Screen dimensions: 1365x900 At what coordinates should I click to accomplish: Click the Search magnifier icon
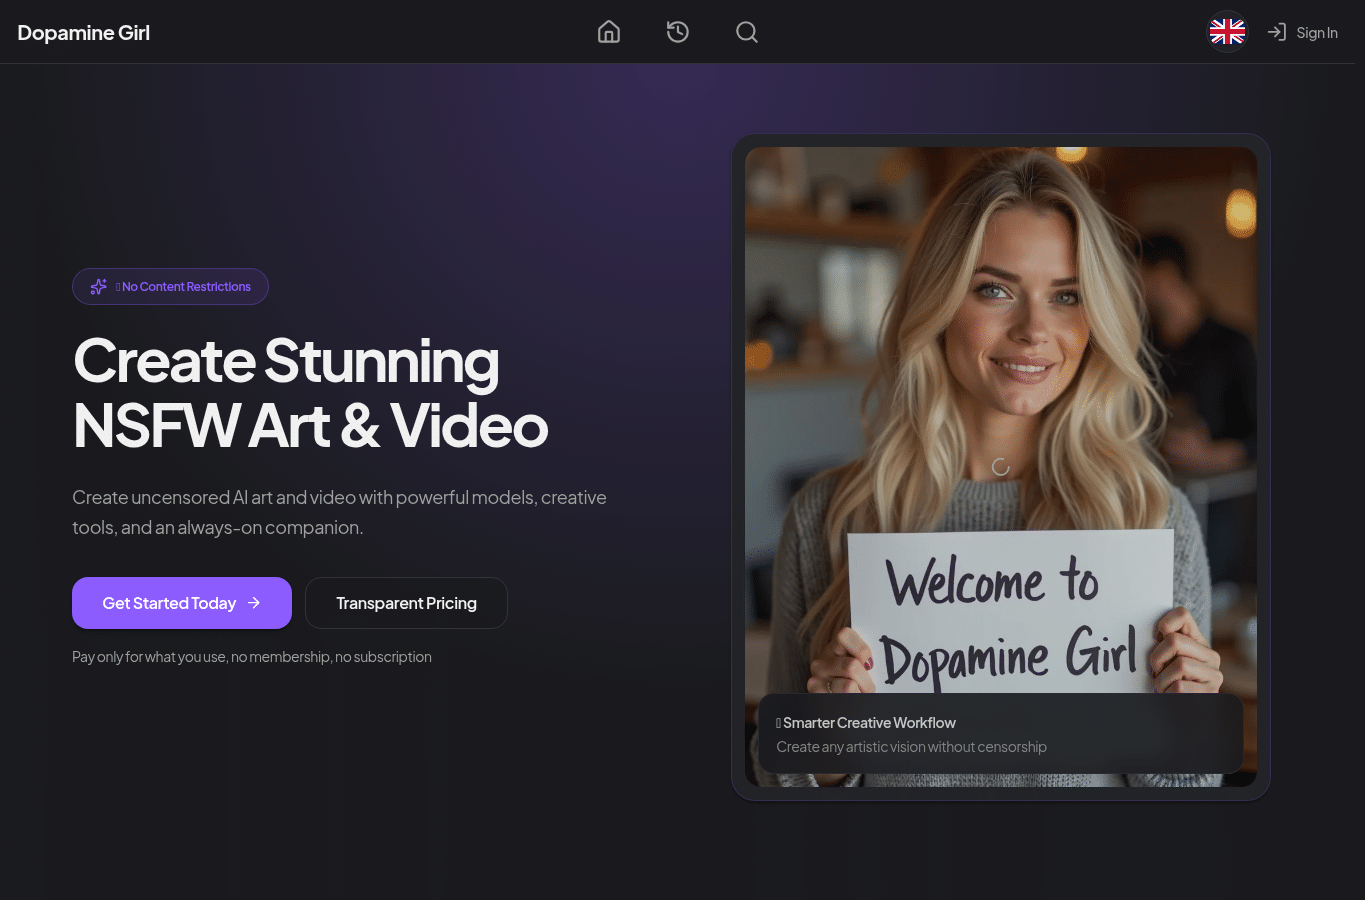(747, 32)
